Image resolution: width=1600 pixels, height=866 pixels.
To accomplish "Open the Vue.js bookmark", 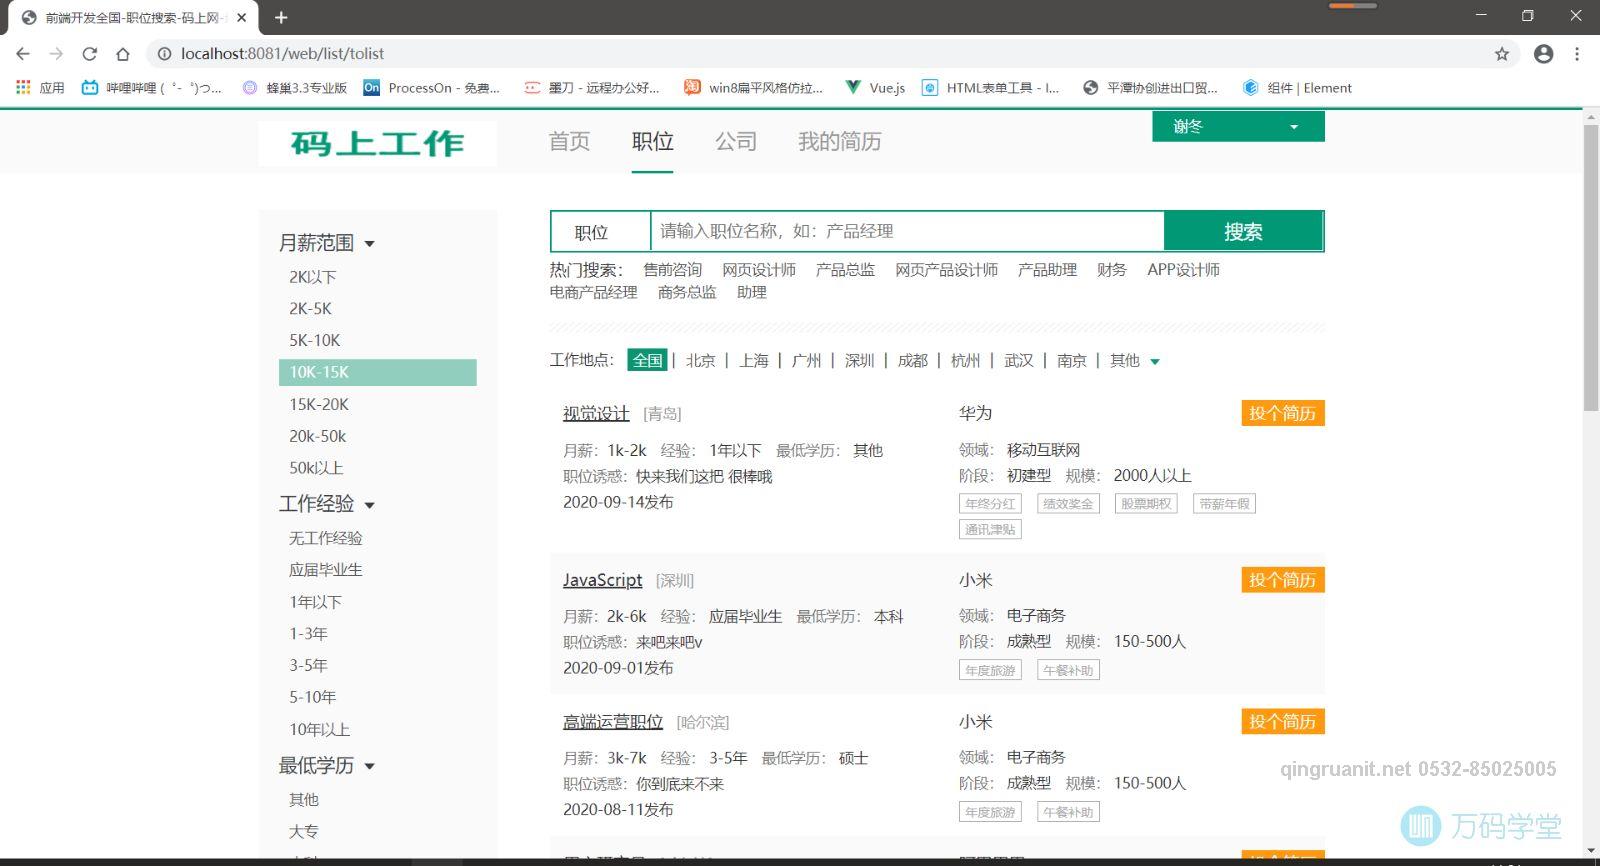I will tap(875, 88).
